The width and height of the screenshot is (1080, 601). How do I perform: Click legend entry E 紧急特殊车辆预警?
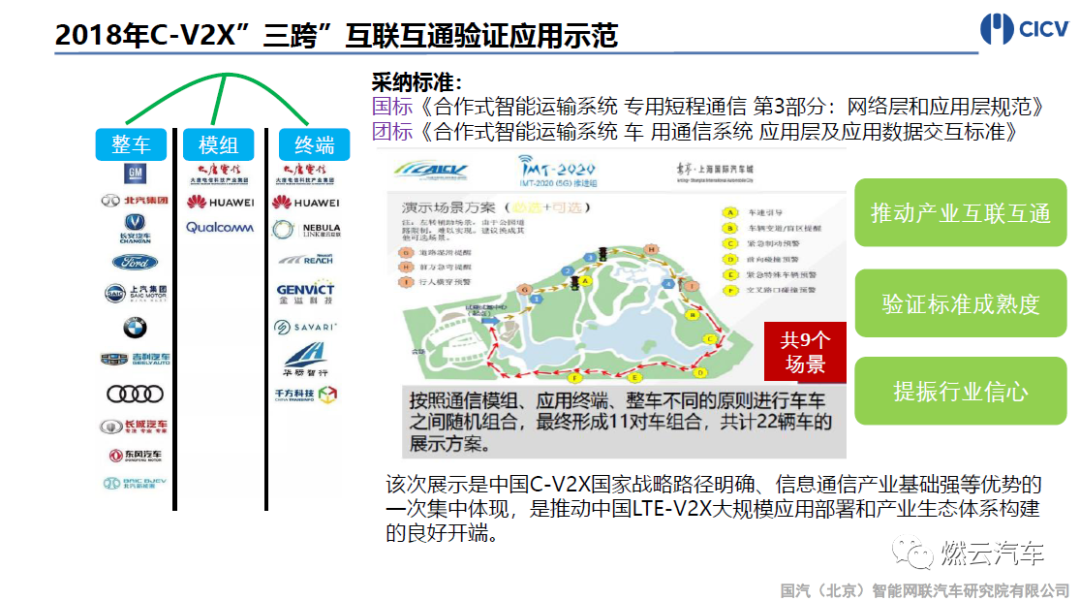click(769, 275)
